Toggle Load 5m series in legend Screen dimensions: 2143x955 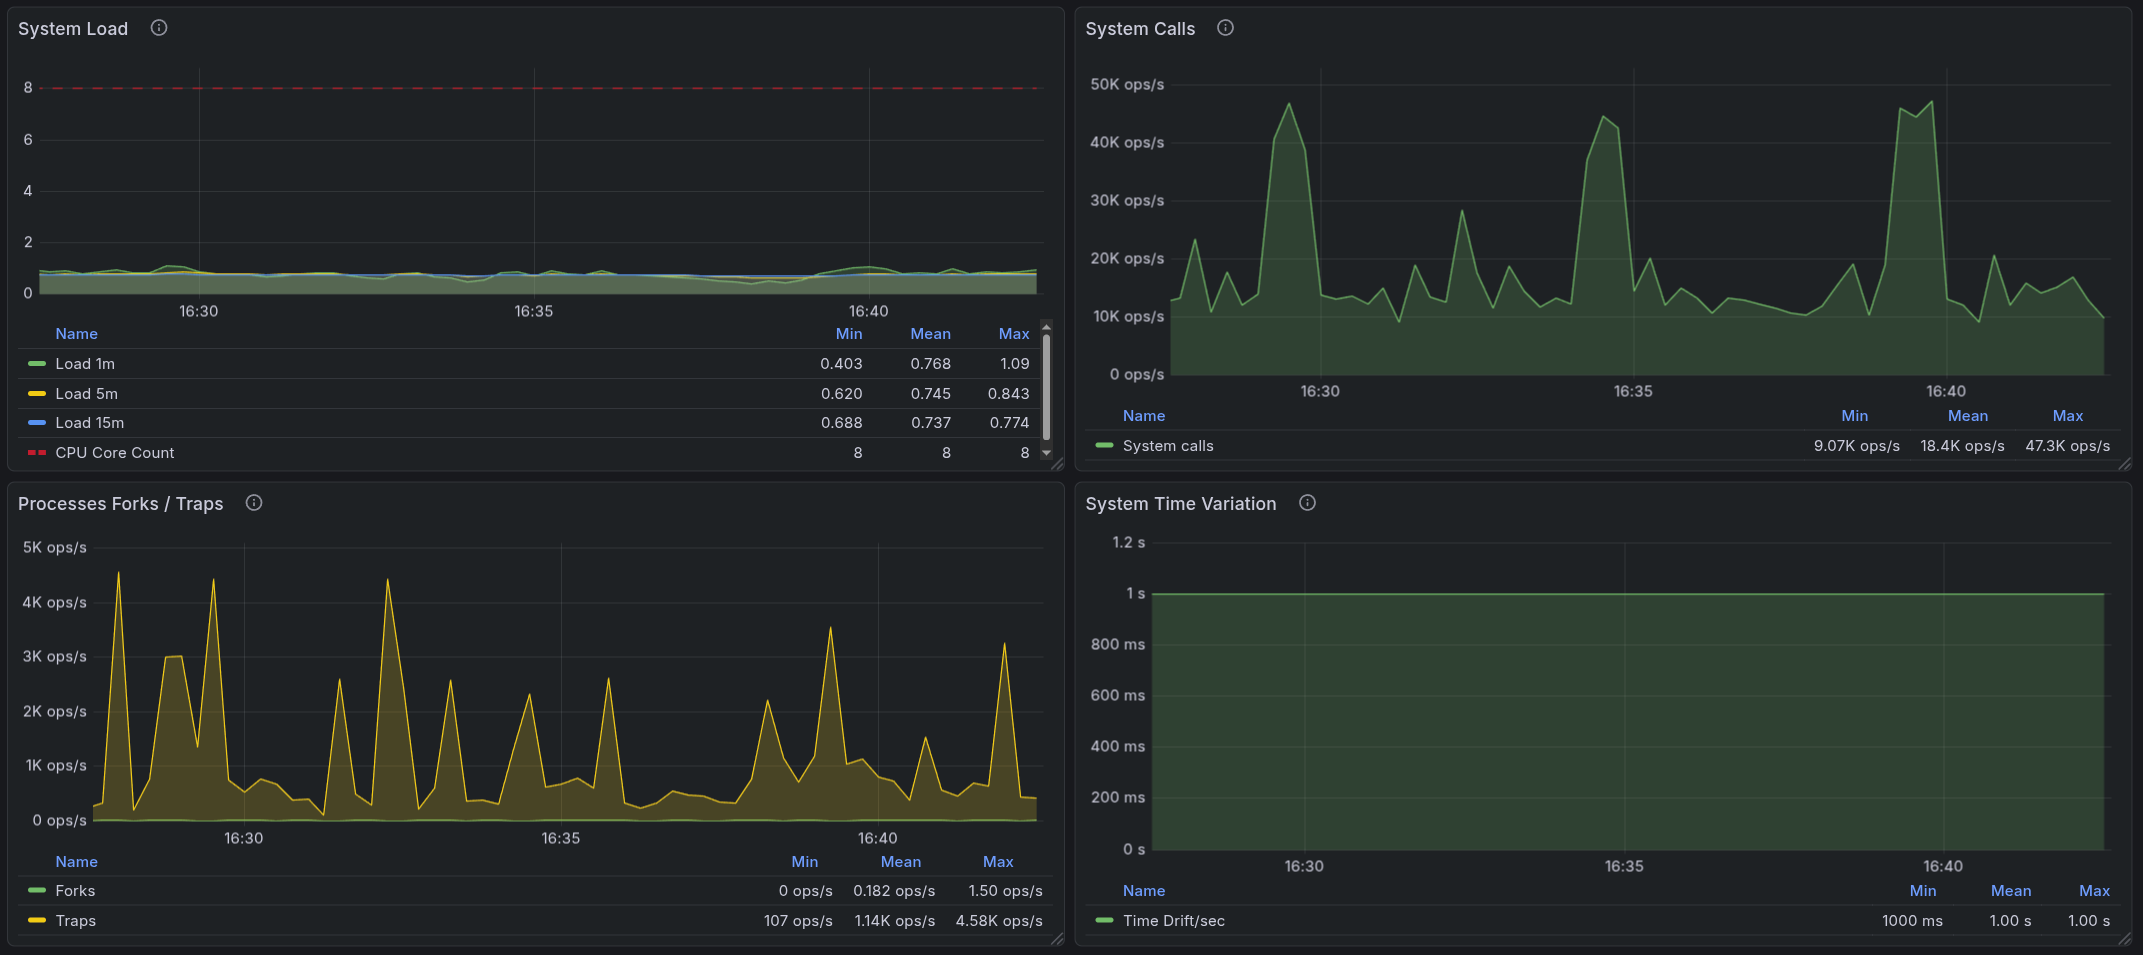86,394
